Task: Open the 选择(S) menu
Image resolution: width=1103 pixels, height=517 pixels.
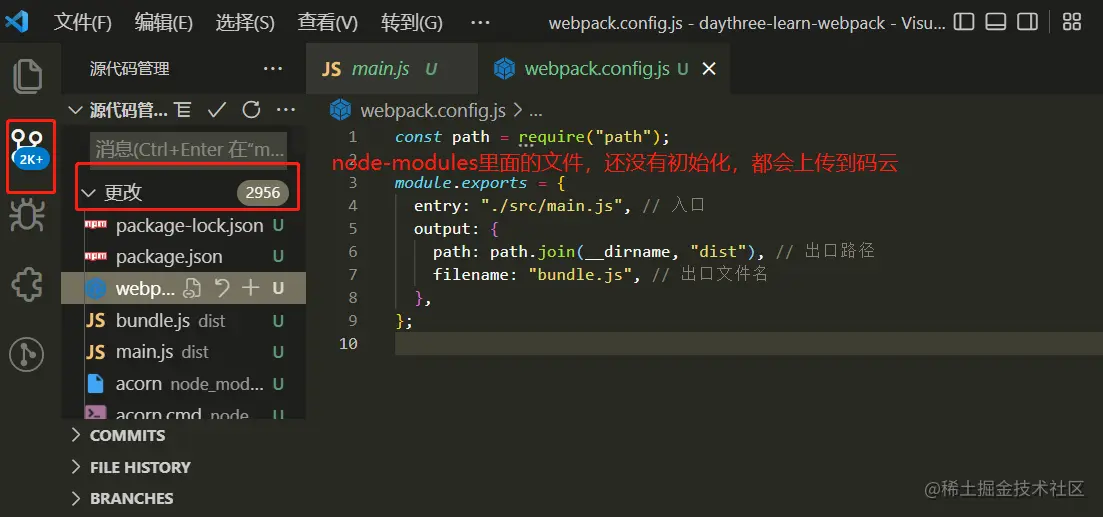Action: [245, 23]
